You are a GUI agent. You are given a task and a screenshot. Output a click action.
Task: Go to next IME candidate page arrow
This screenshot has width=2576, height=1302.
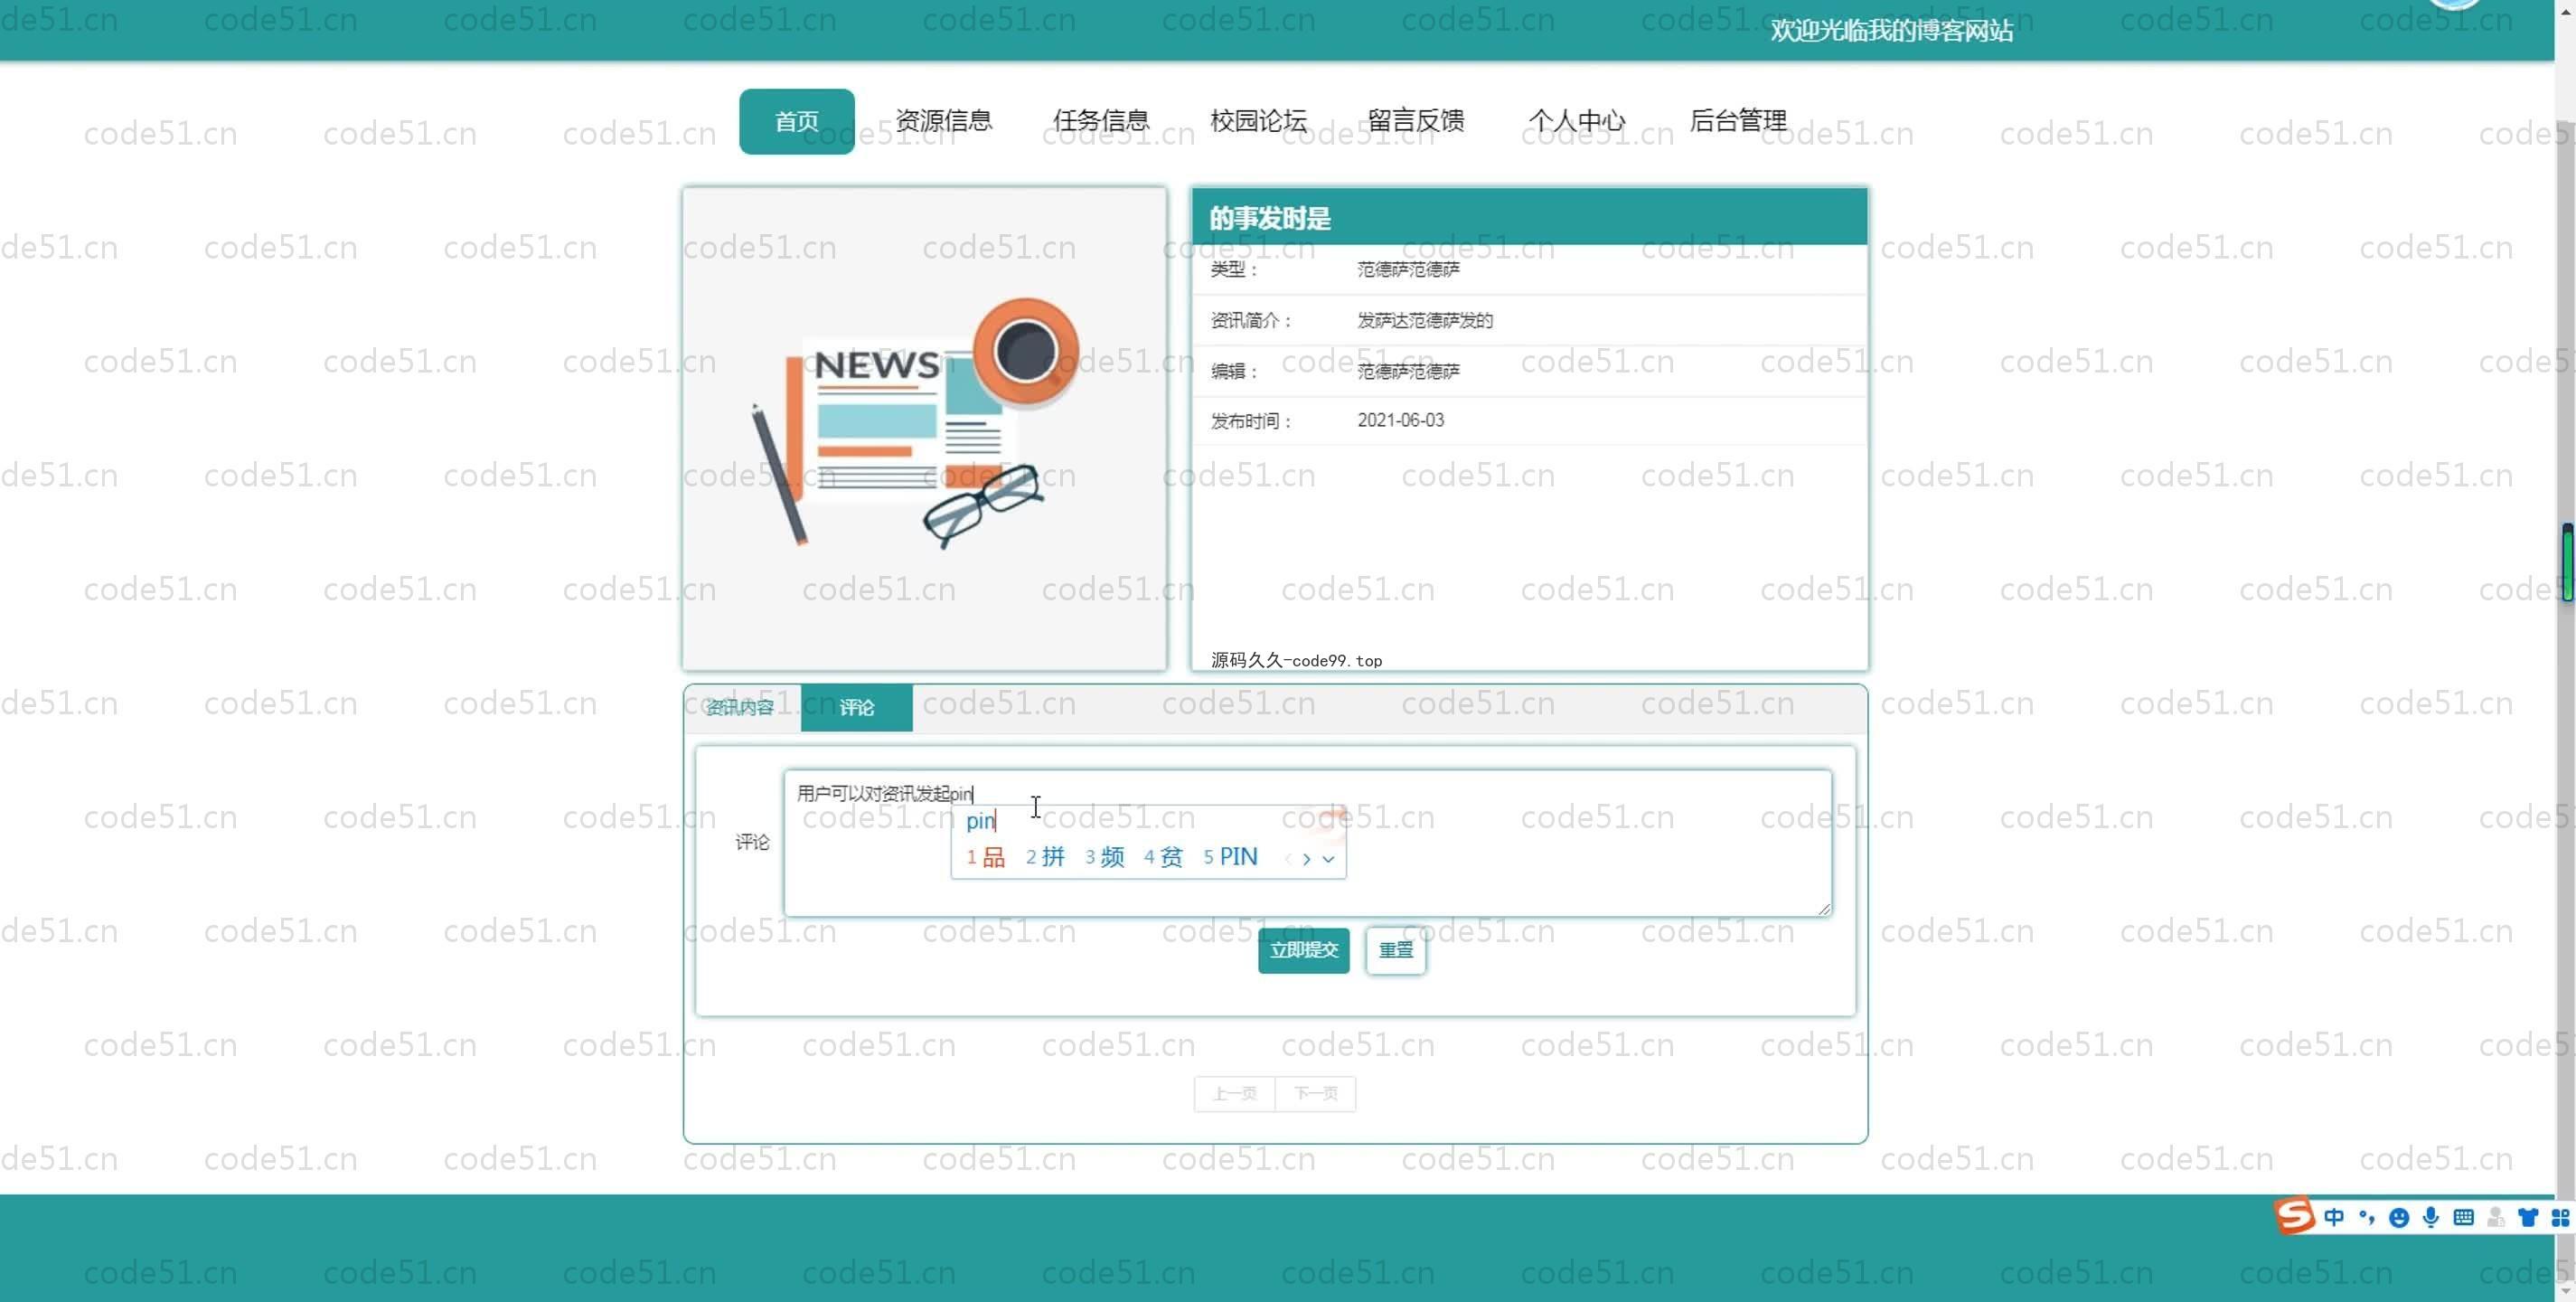(x=1306, y=859)
